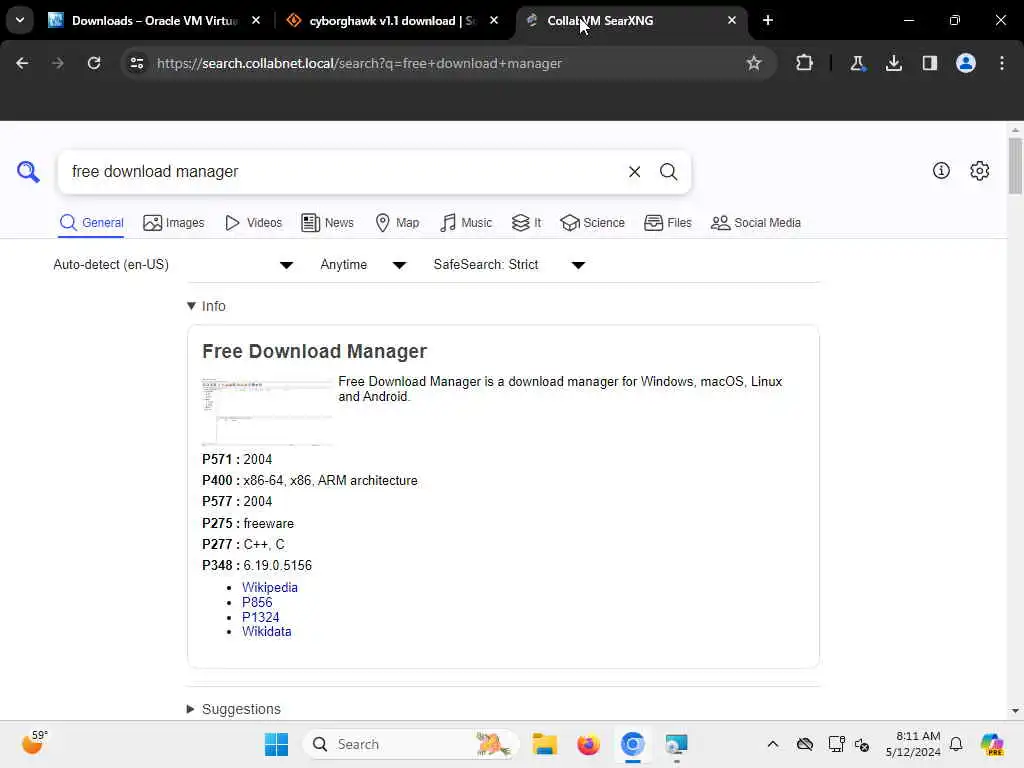Open the tab search dropdown arrow

pos(20,20)
